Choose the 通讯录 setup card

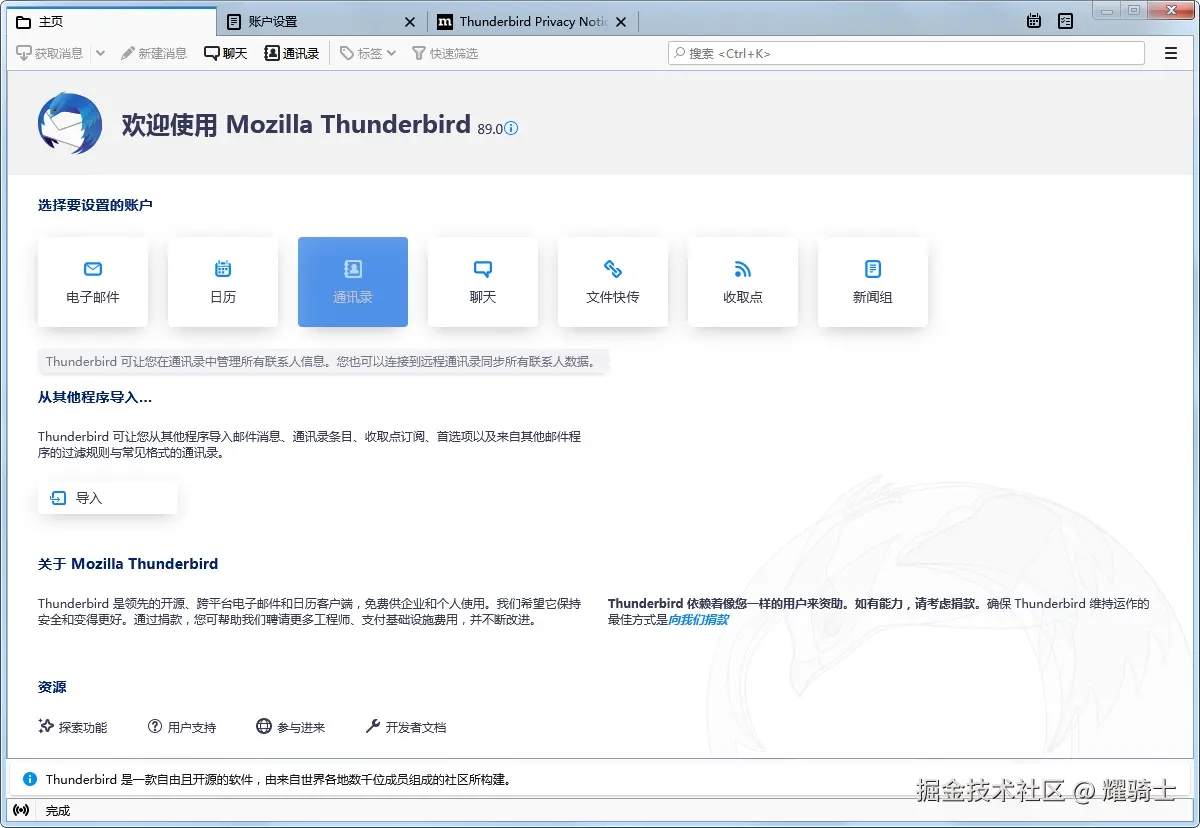click(x=353, y=282)
